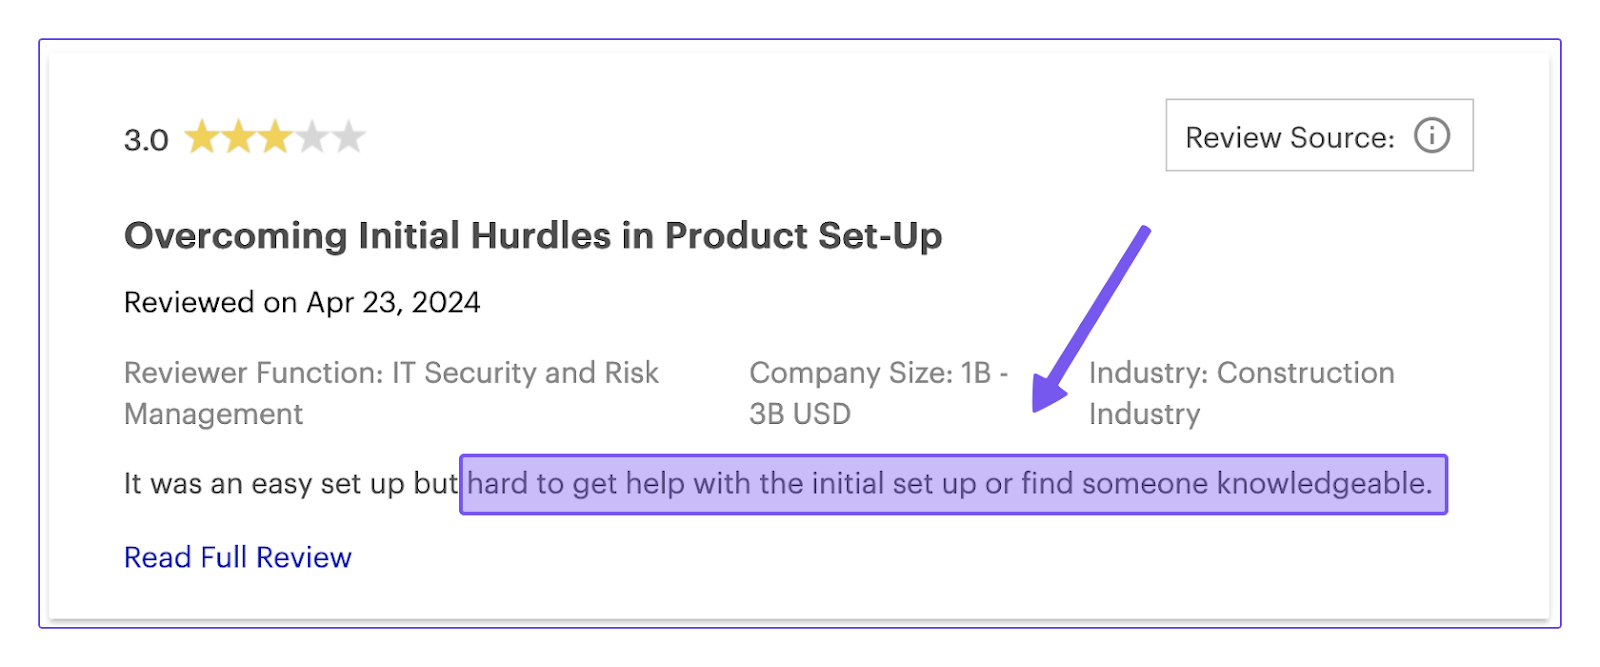Image resolution: width=1600 pixels, height=667 pixels.
Task: Click the Company Size 1B text
Action: [x=878, y=373]
